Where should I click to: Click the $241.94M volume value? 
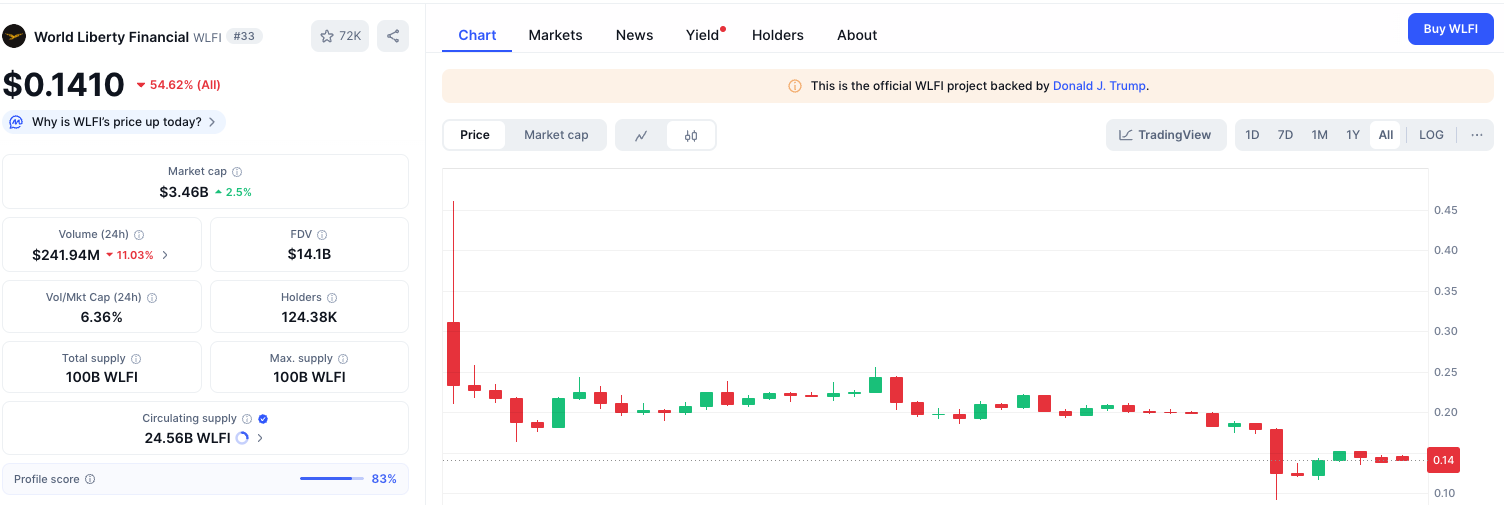[x=66, y=255]
